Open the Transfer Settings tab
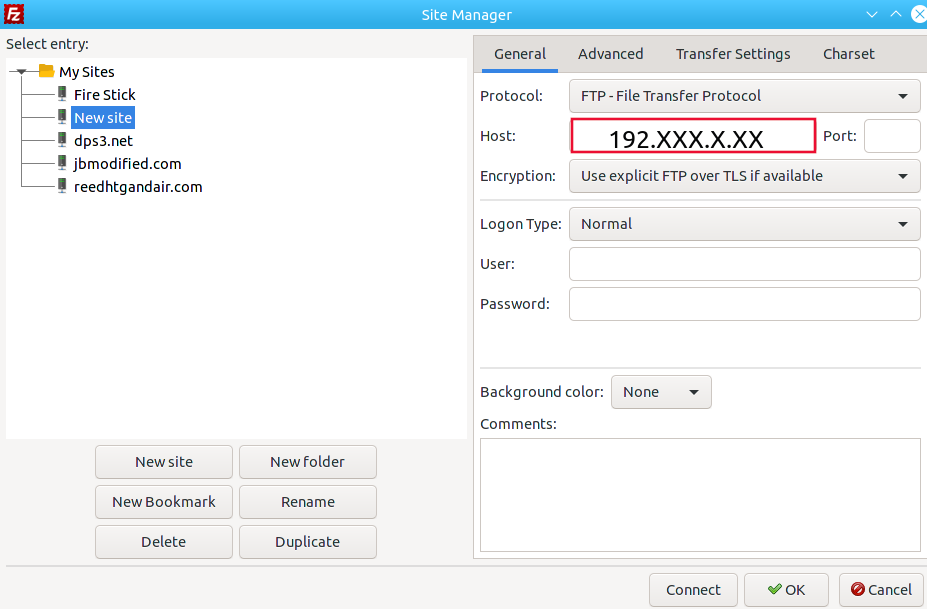Viewport: 927px width, 609px height. point(733,54)
